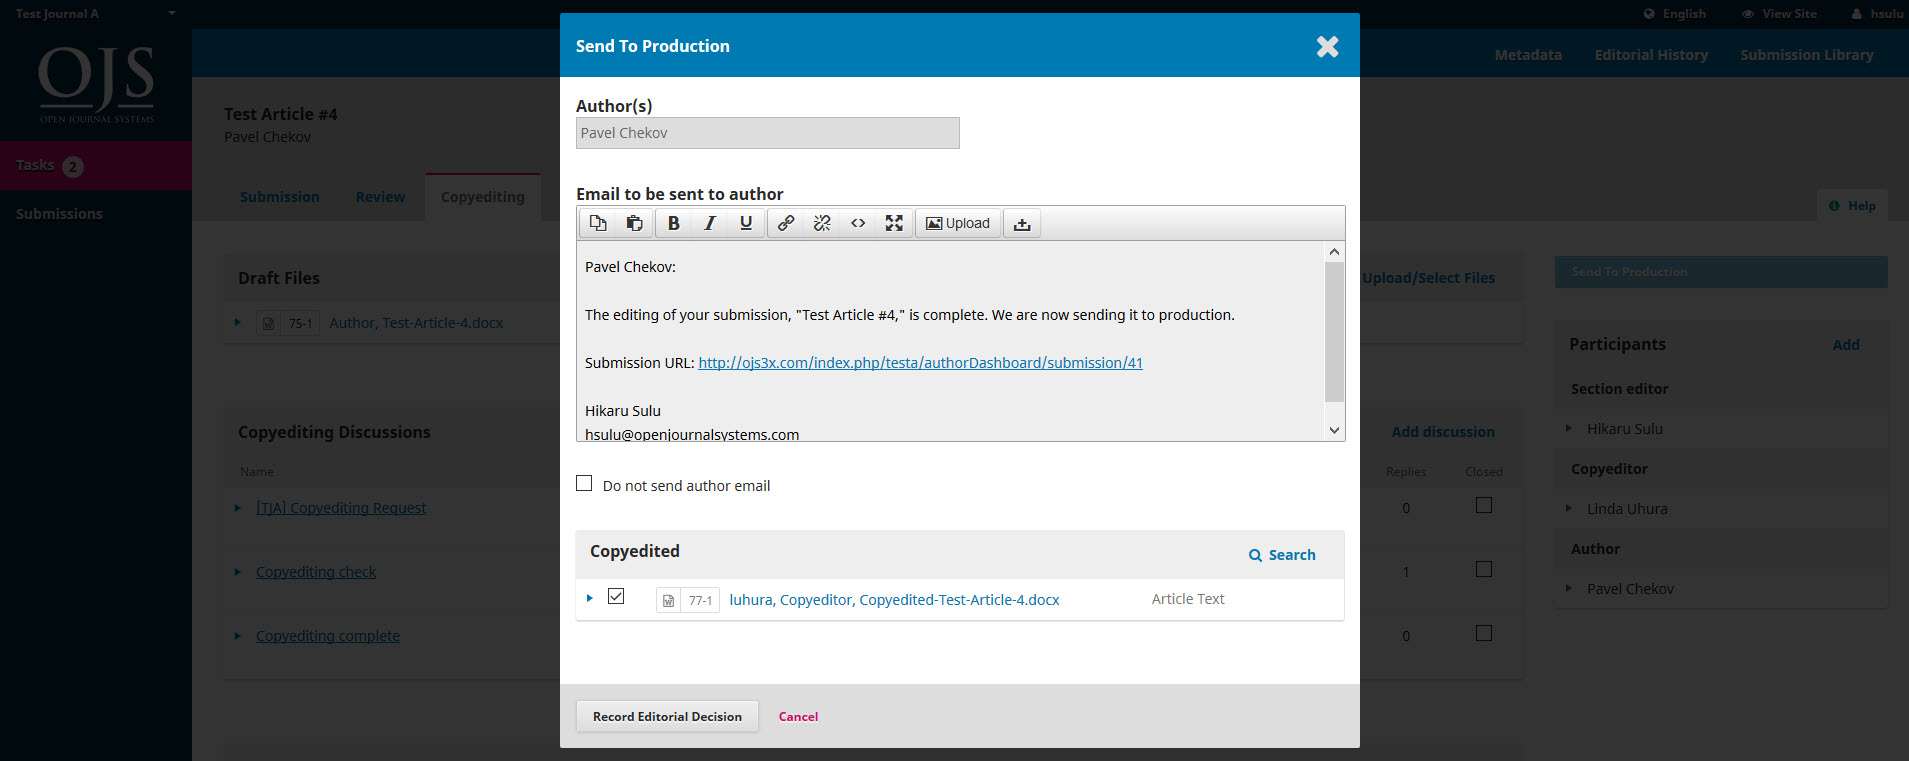The height and width of the screenshot is (761, 1909).
Task: Click the Remove link icon
Action: (x=822, y=223)
